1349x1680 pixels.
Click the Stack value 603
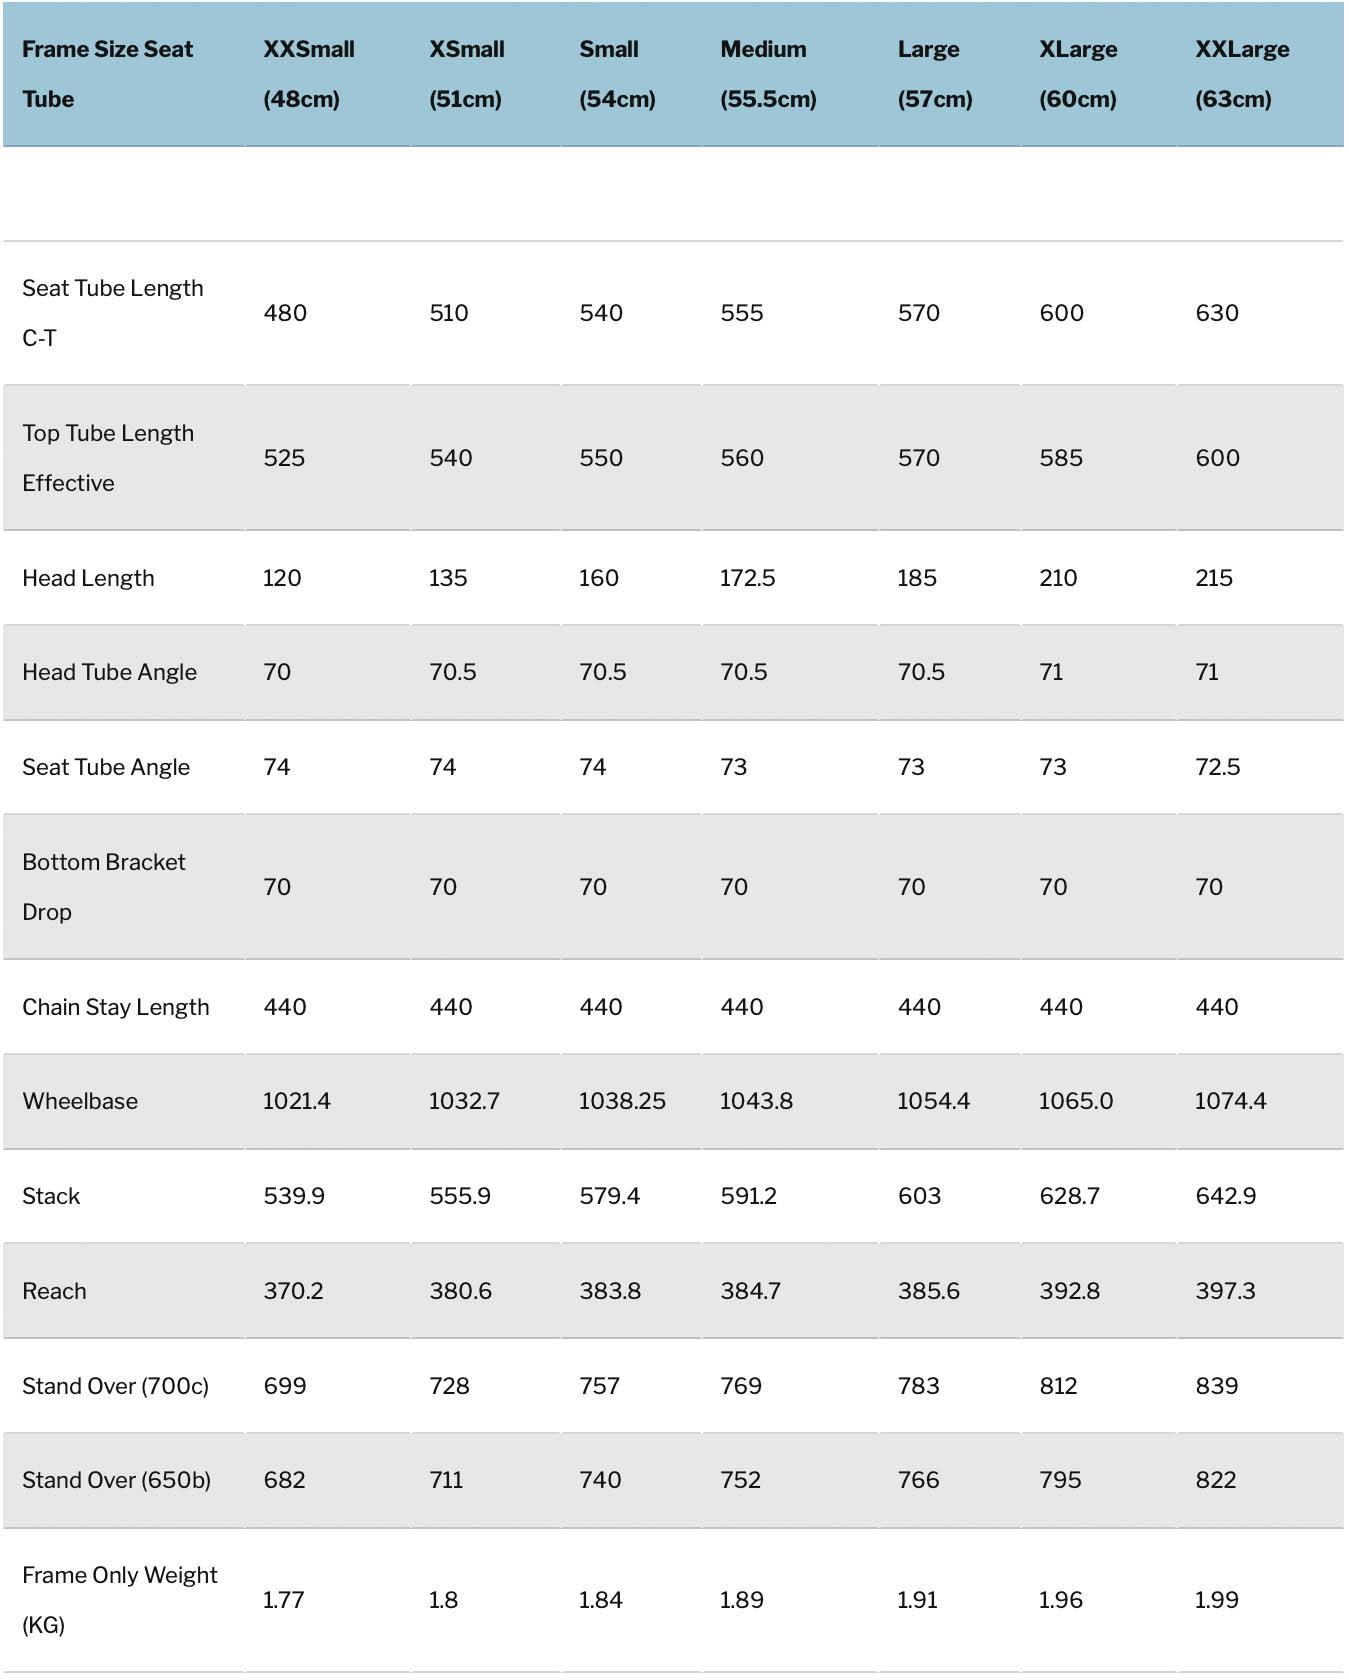pos(919,1196)
